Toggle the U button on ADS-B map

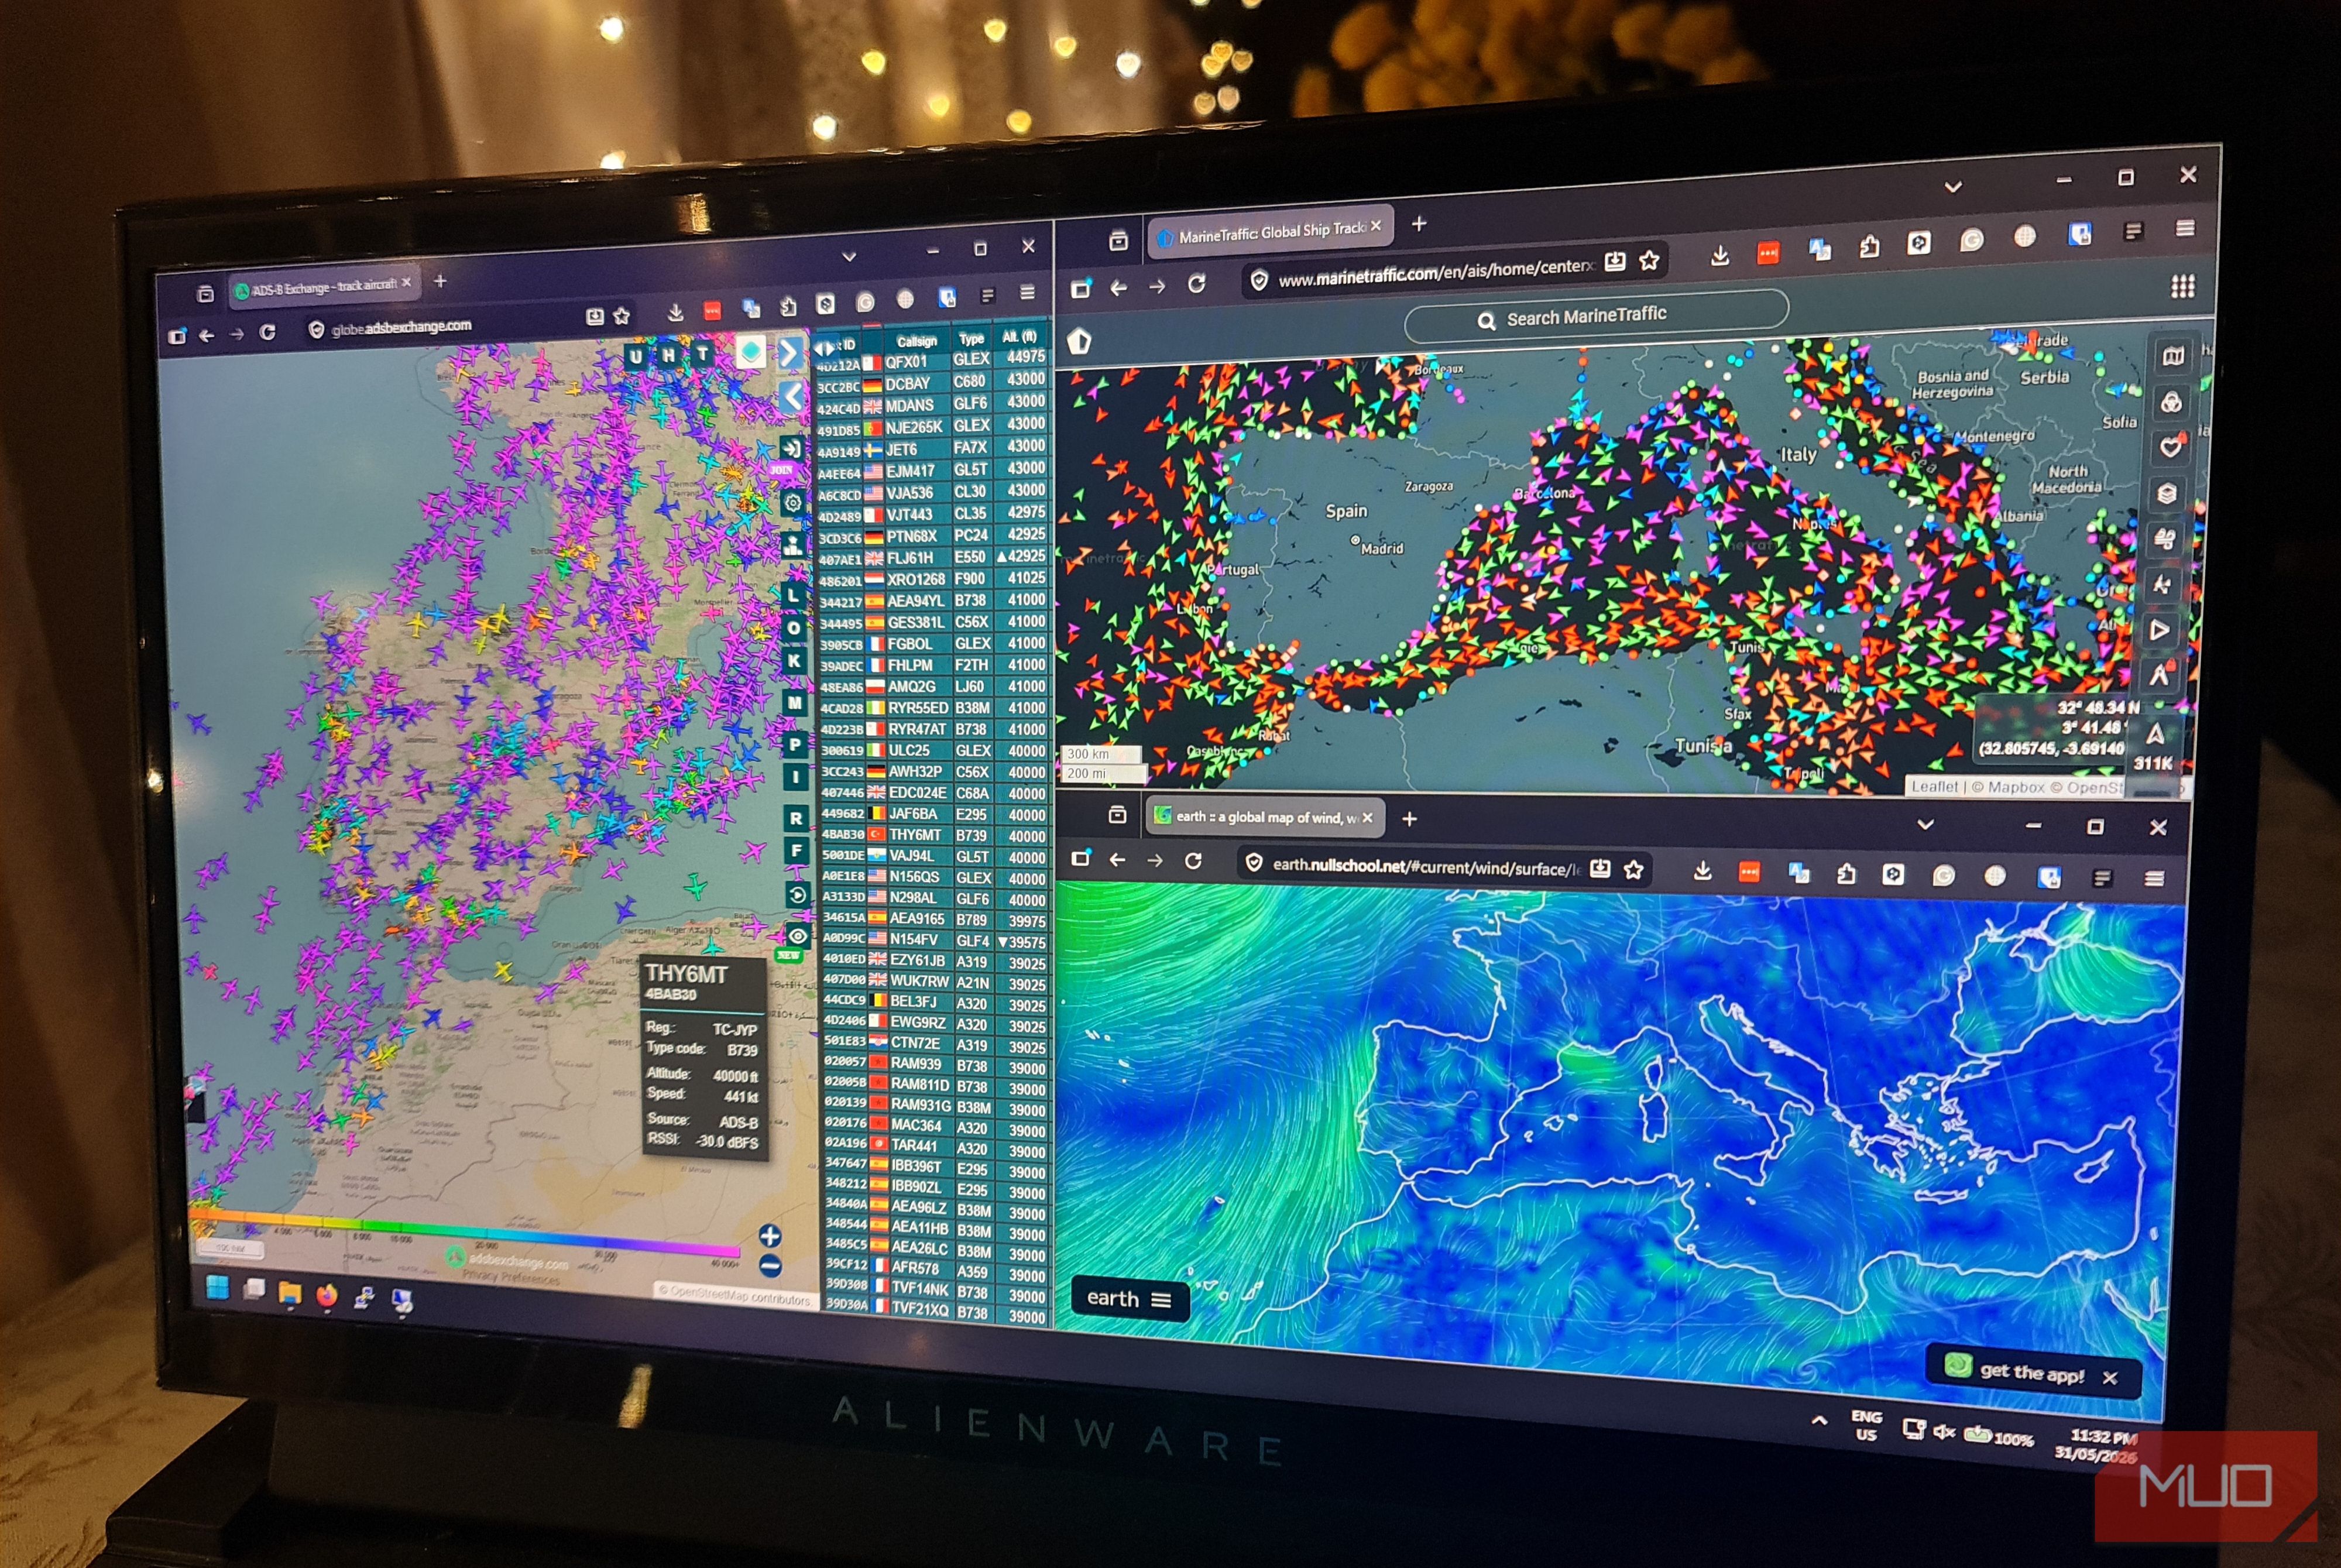[x=637, y=357]
